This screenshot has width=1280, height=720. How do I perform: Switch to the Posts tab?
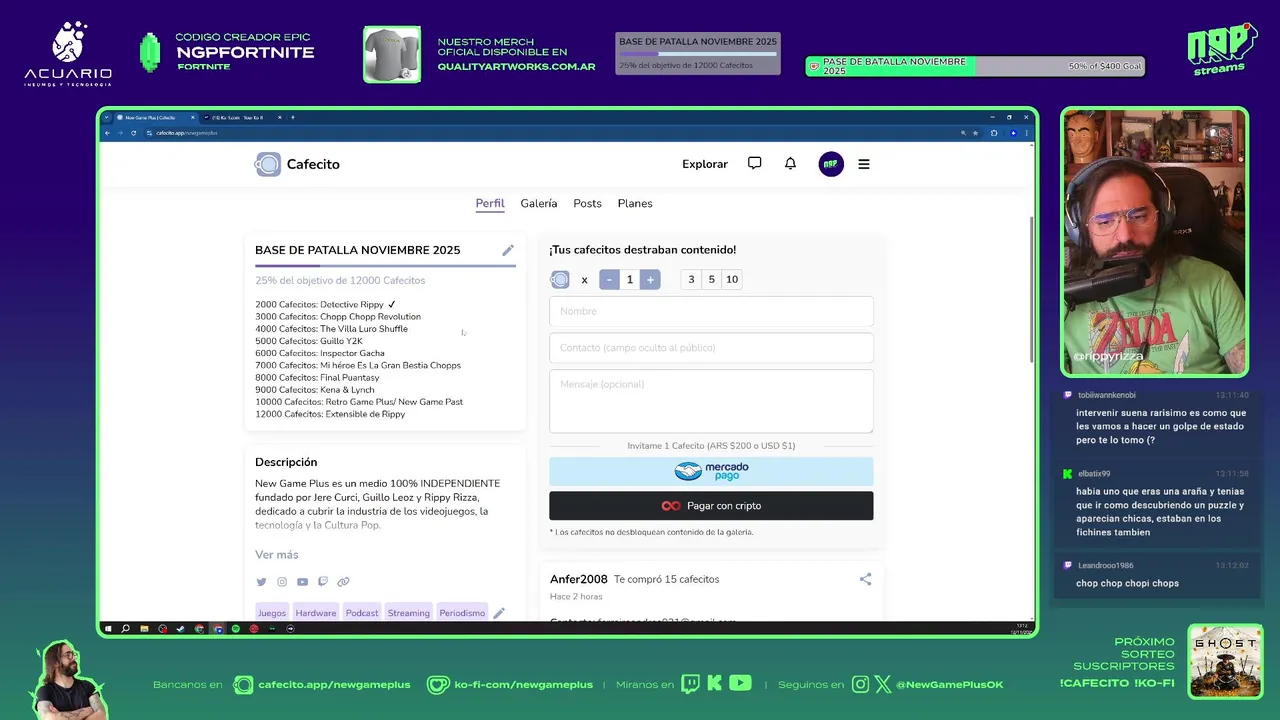click(587, 203)
